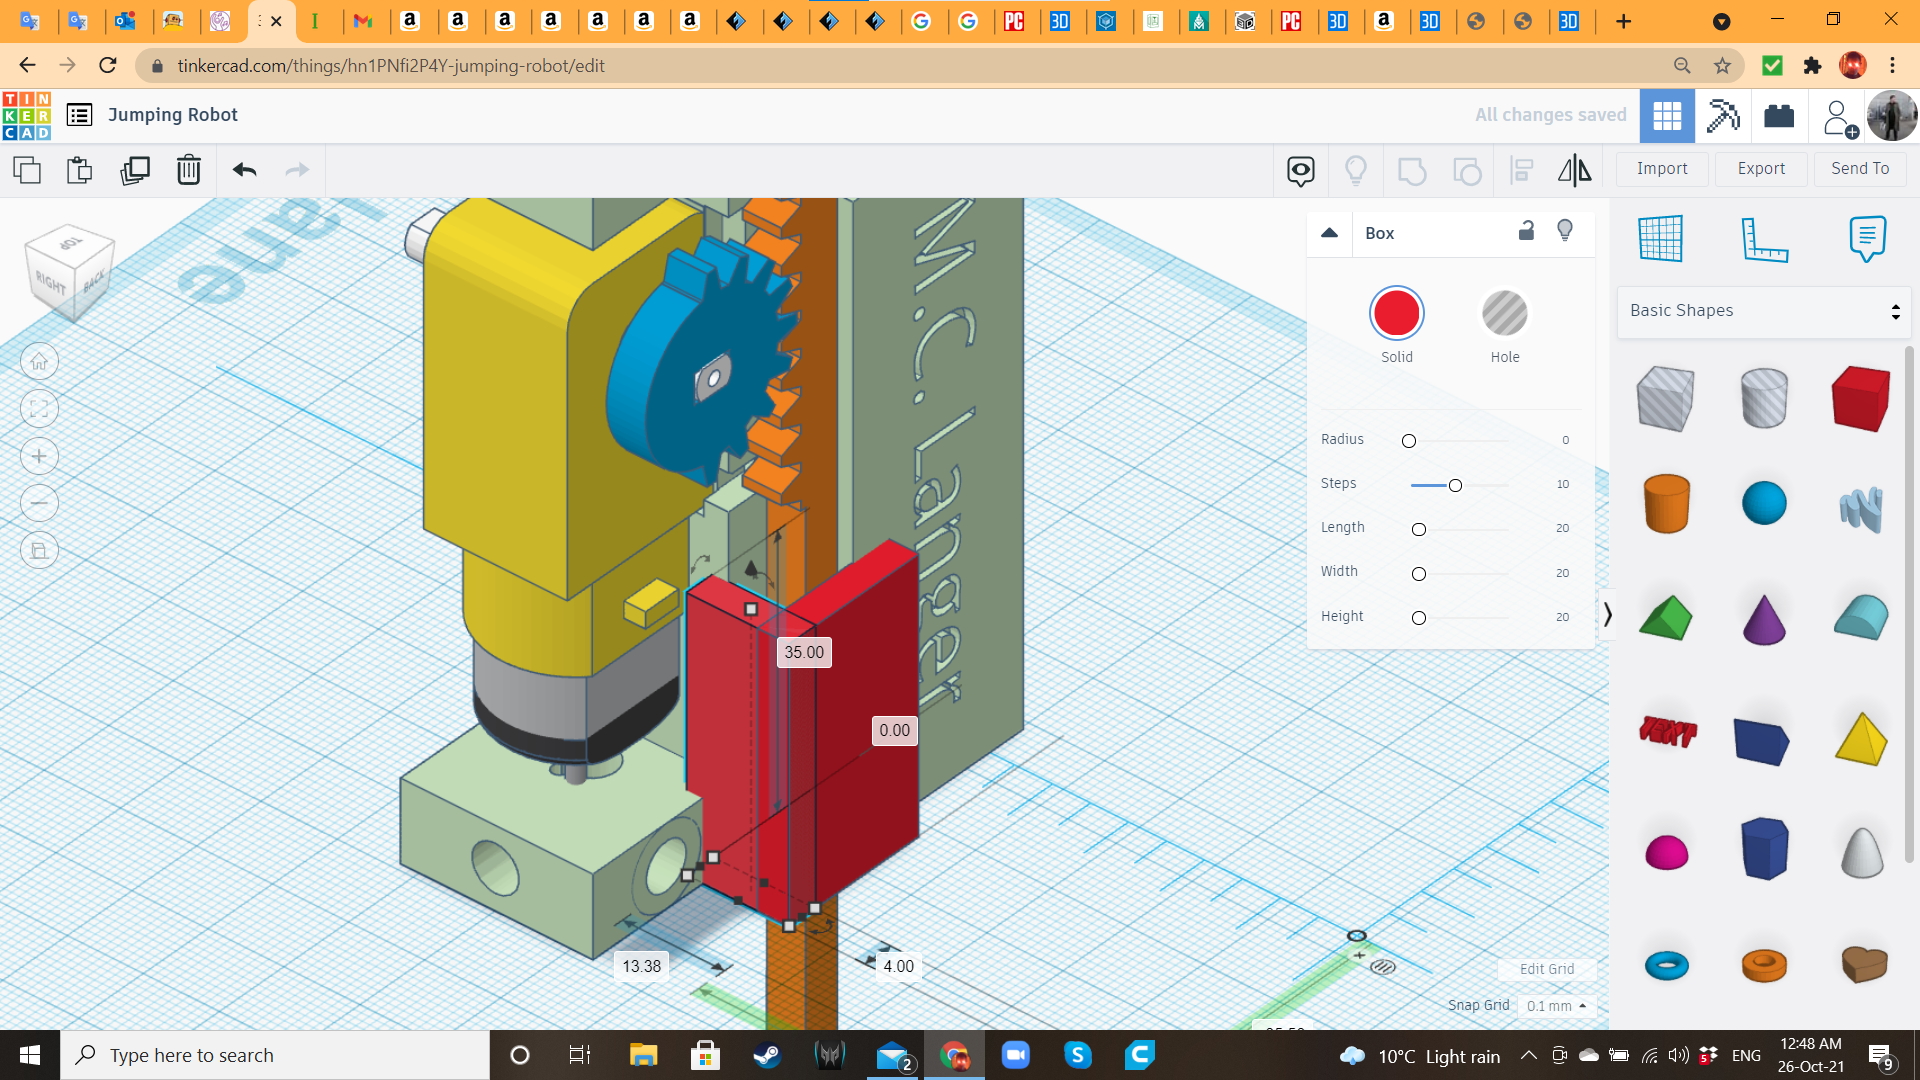This screenshot has width=1920, height=1080.
Task: Set shape to Hole
Action: point(1504,314)
